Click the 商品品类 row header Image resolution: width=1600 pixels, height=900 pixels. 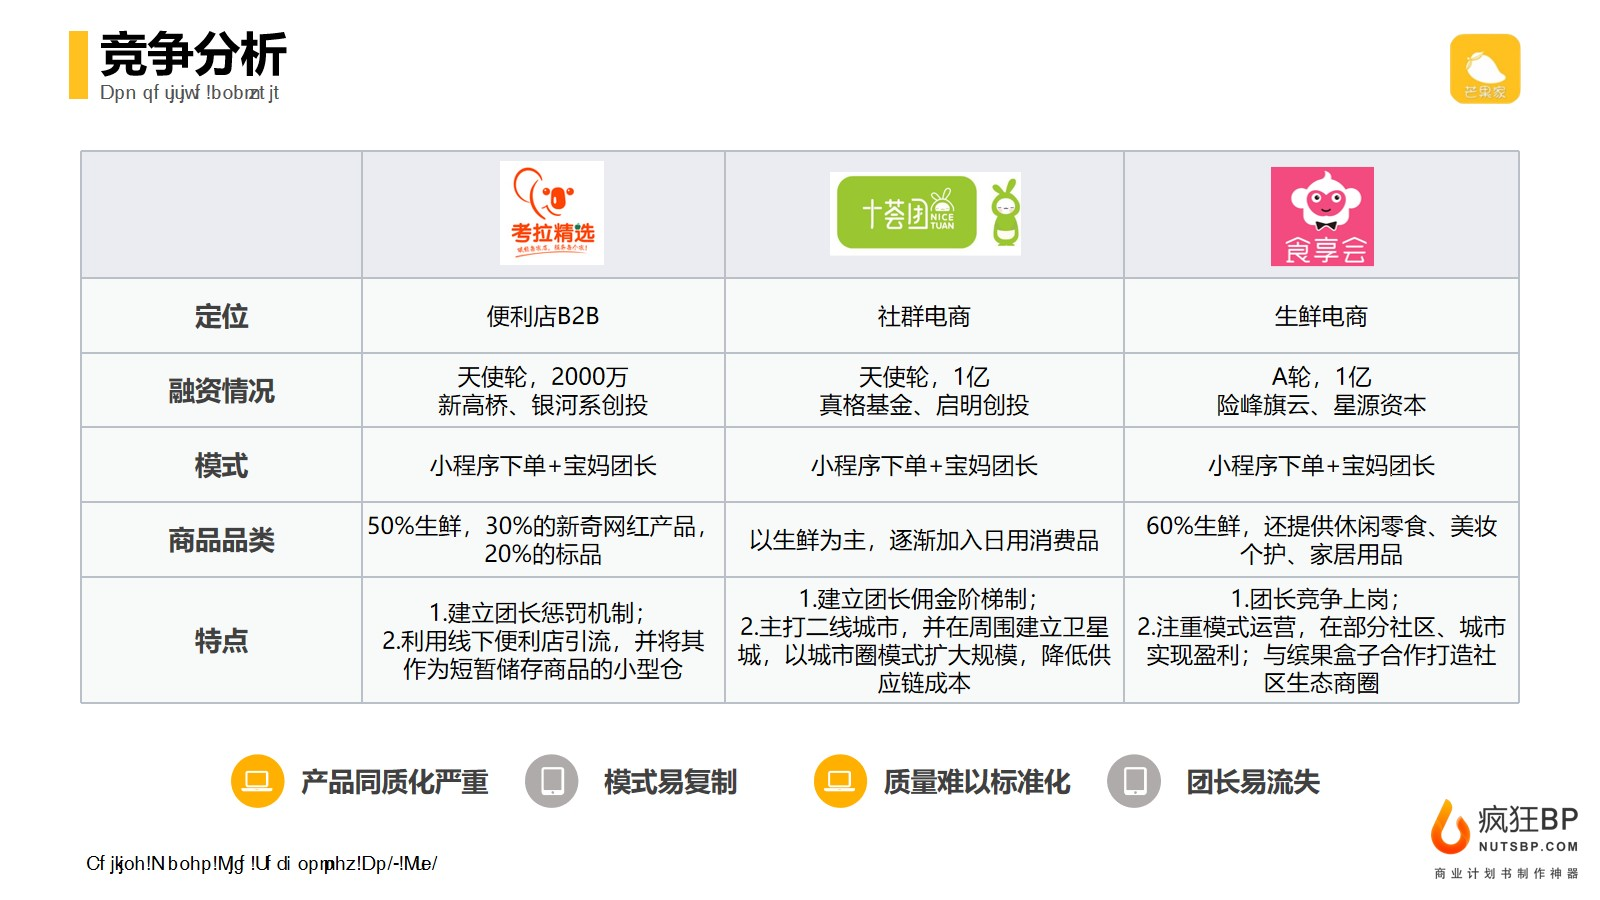pos(221,540)
